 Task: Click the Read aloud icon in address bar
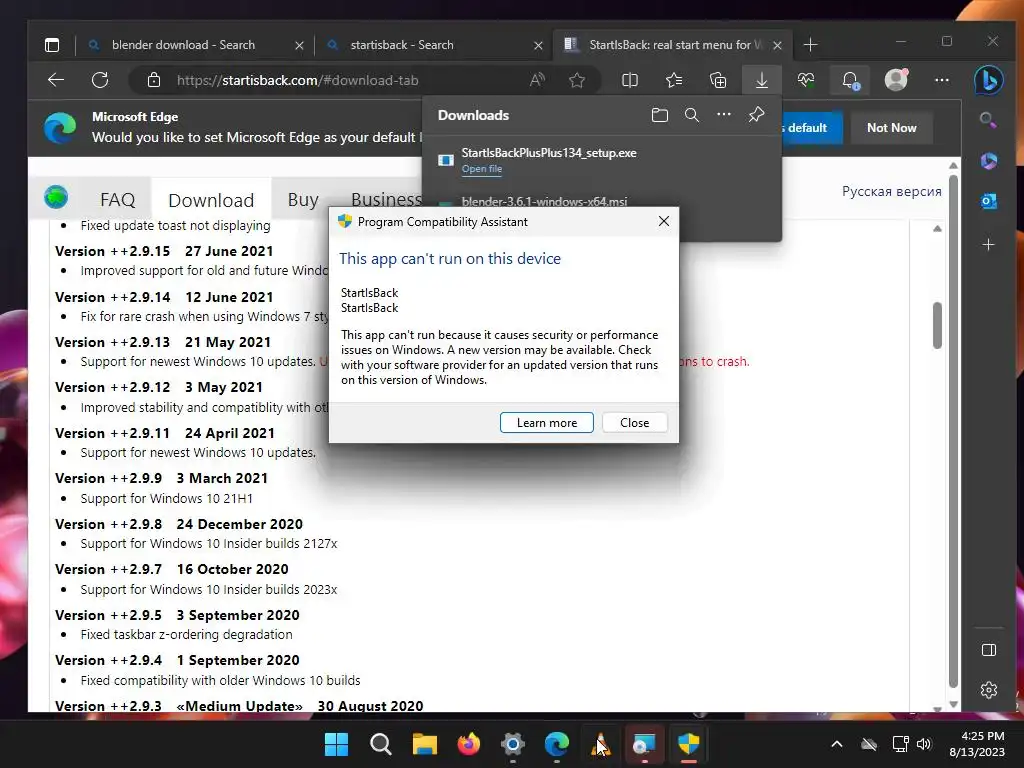coord(537,80)
